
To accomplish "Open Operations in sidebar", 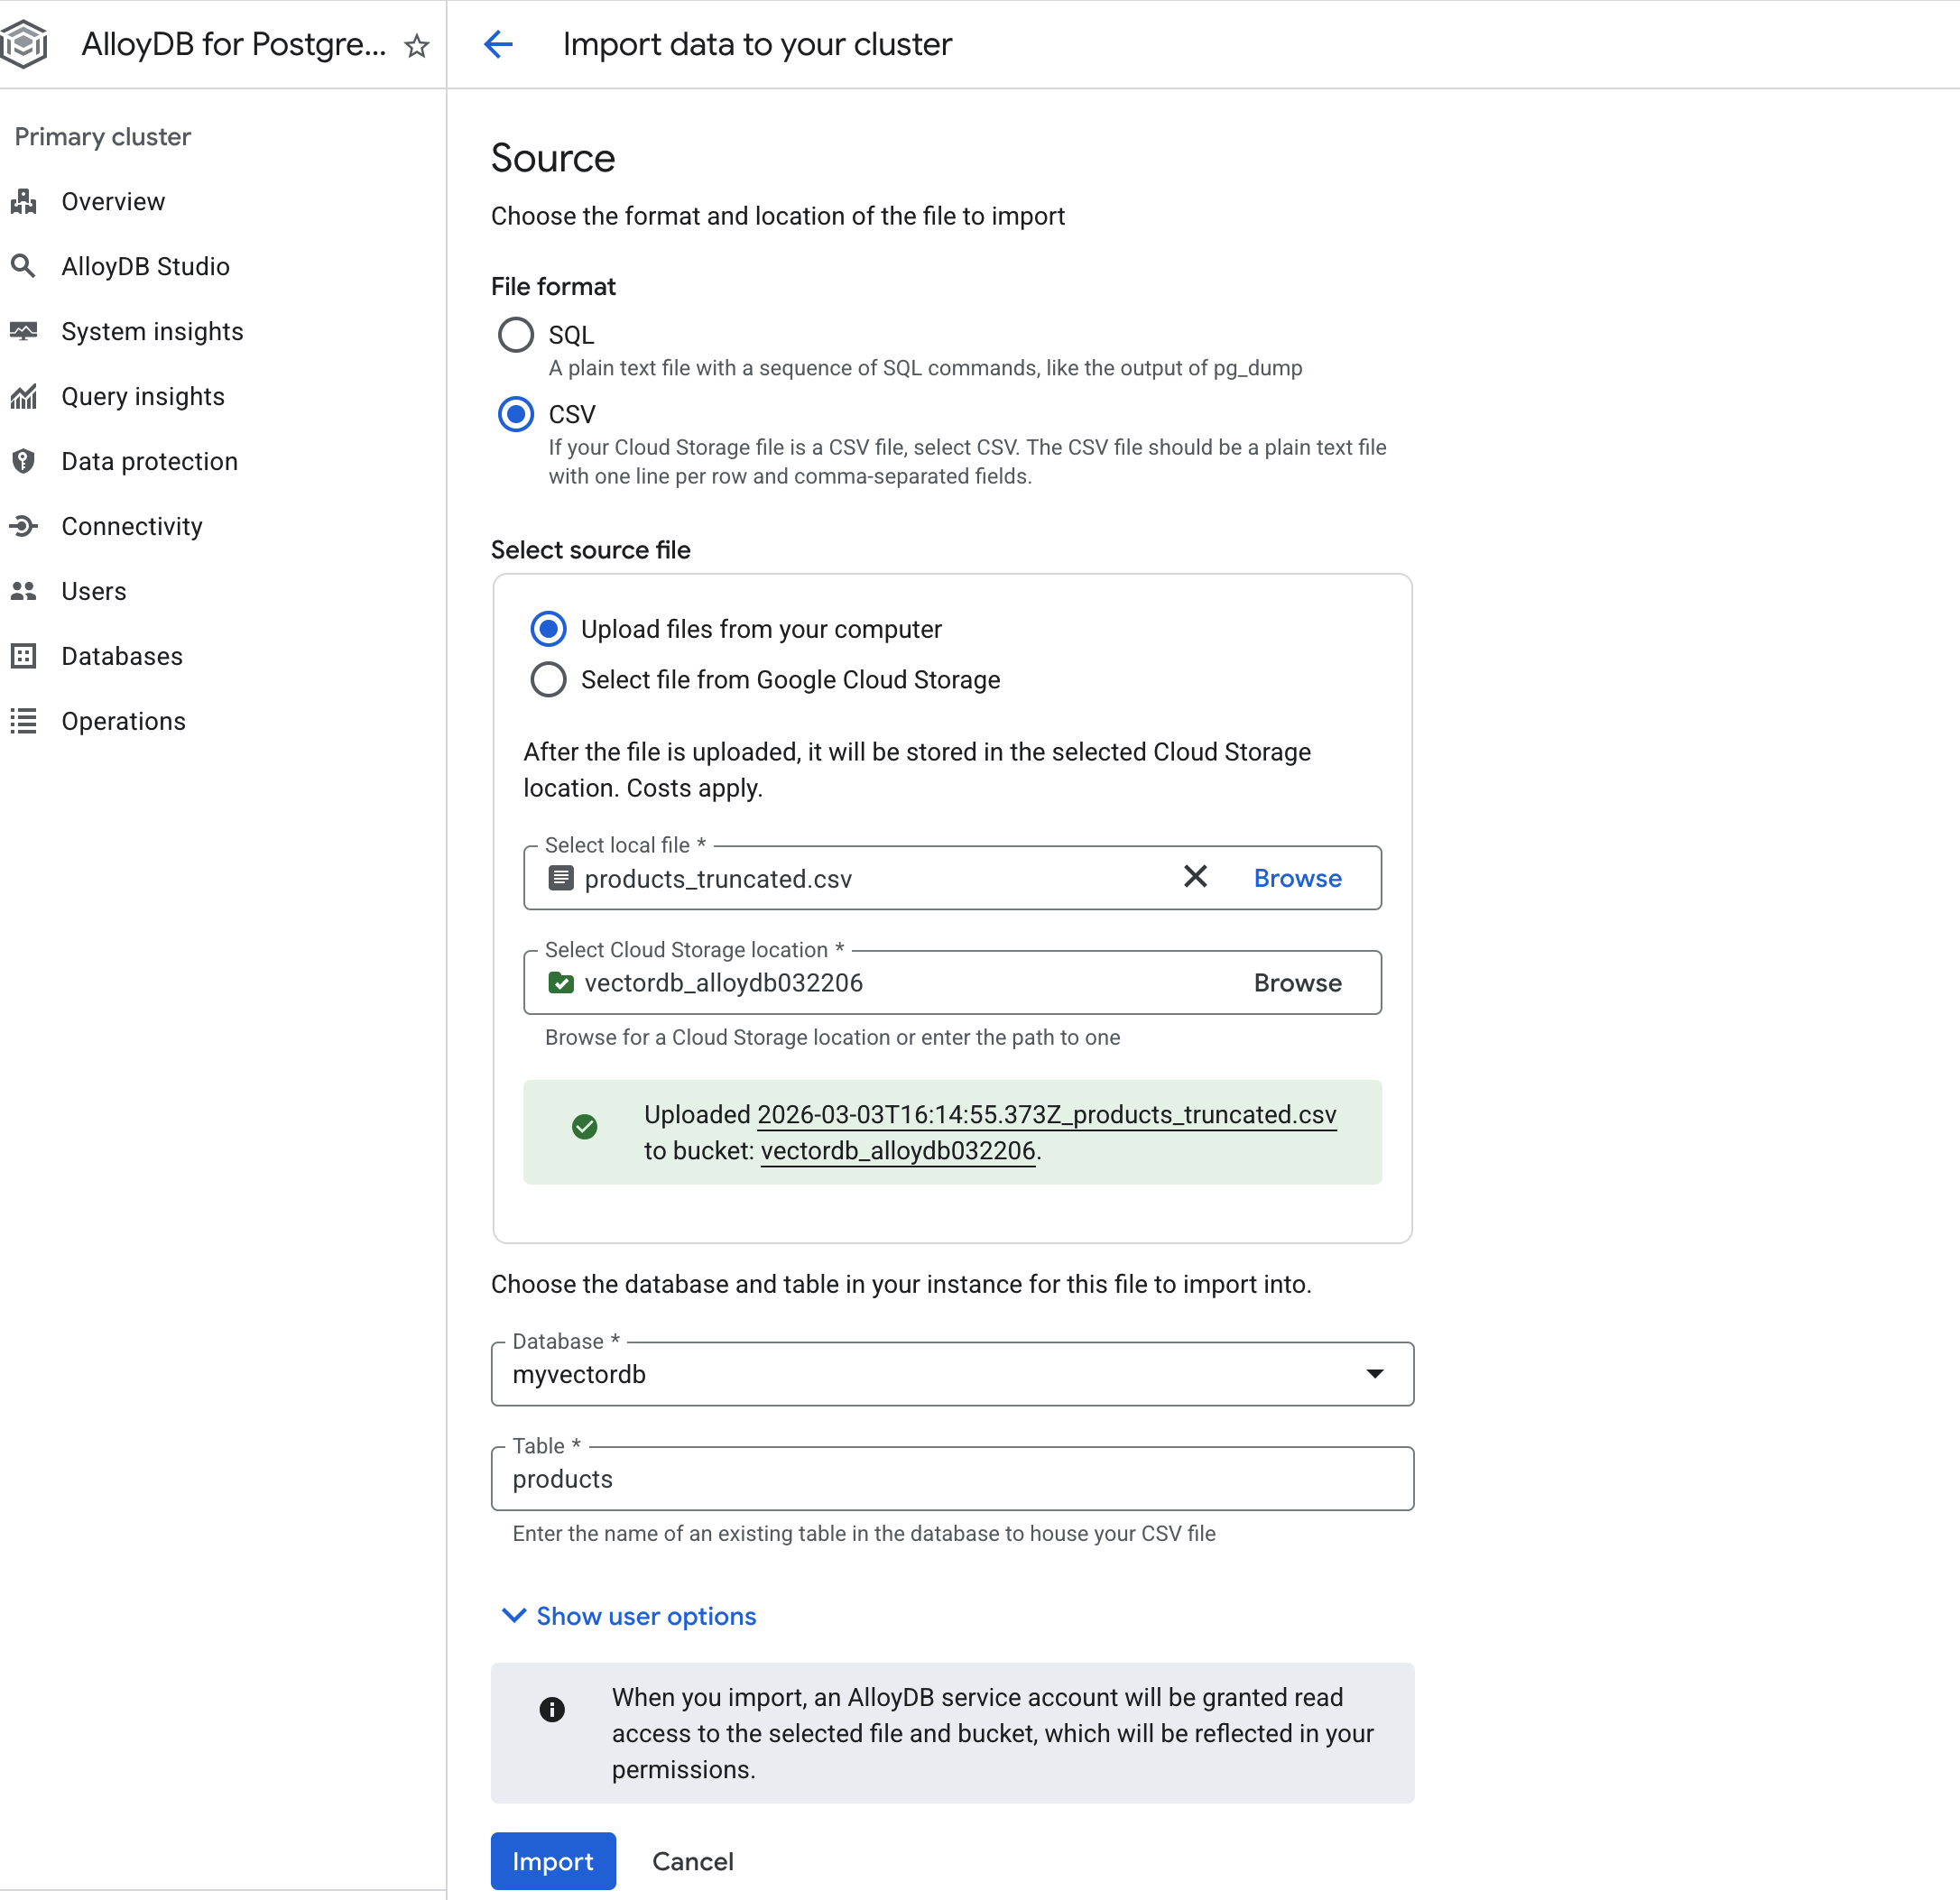I will point(123,721).
